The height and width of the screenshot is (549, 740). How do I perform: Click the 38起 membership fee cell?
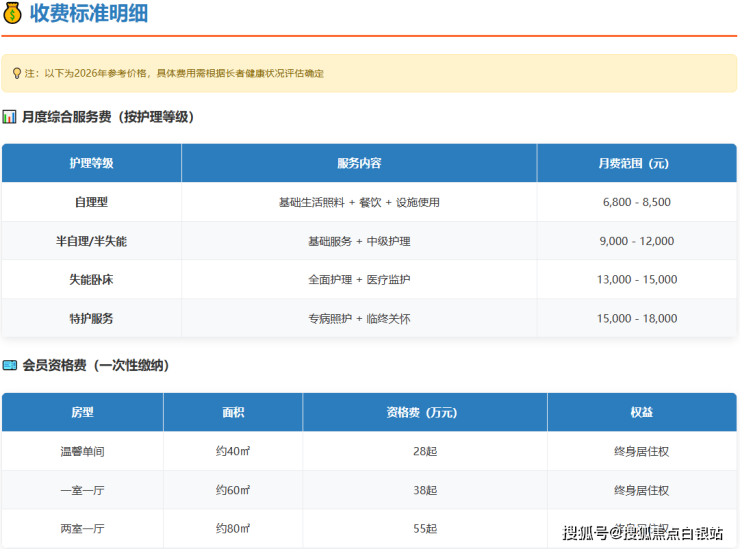pos(424,490)
